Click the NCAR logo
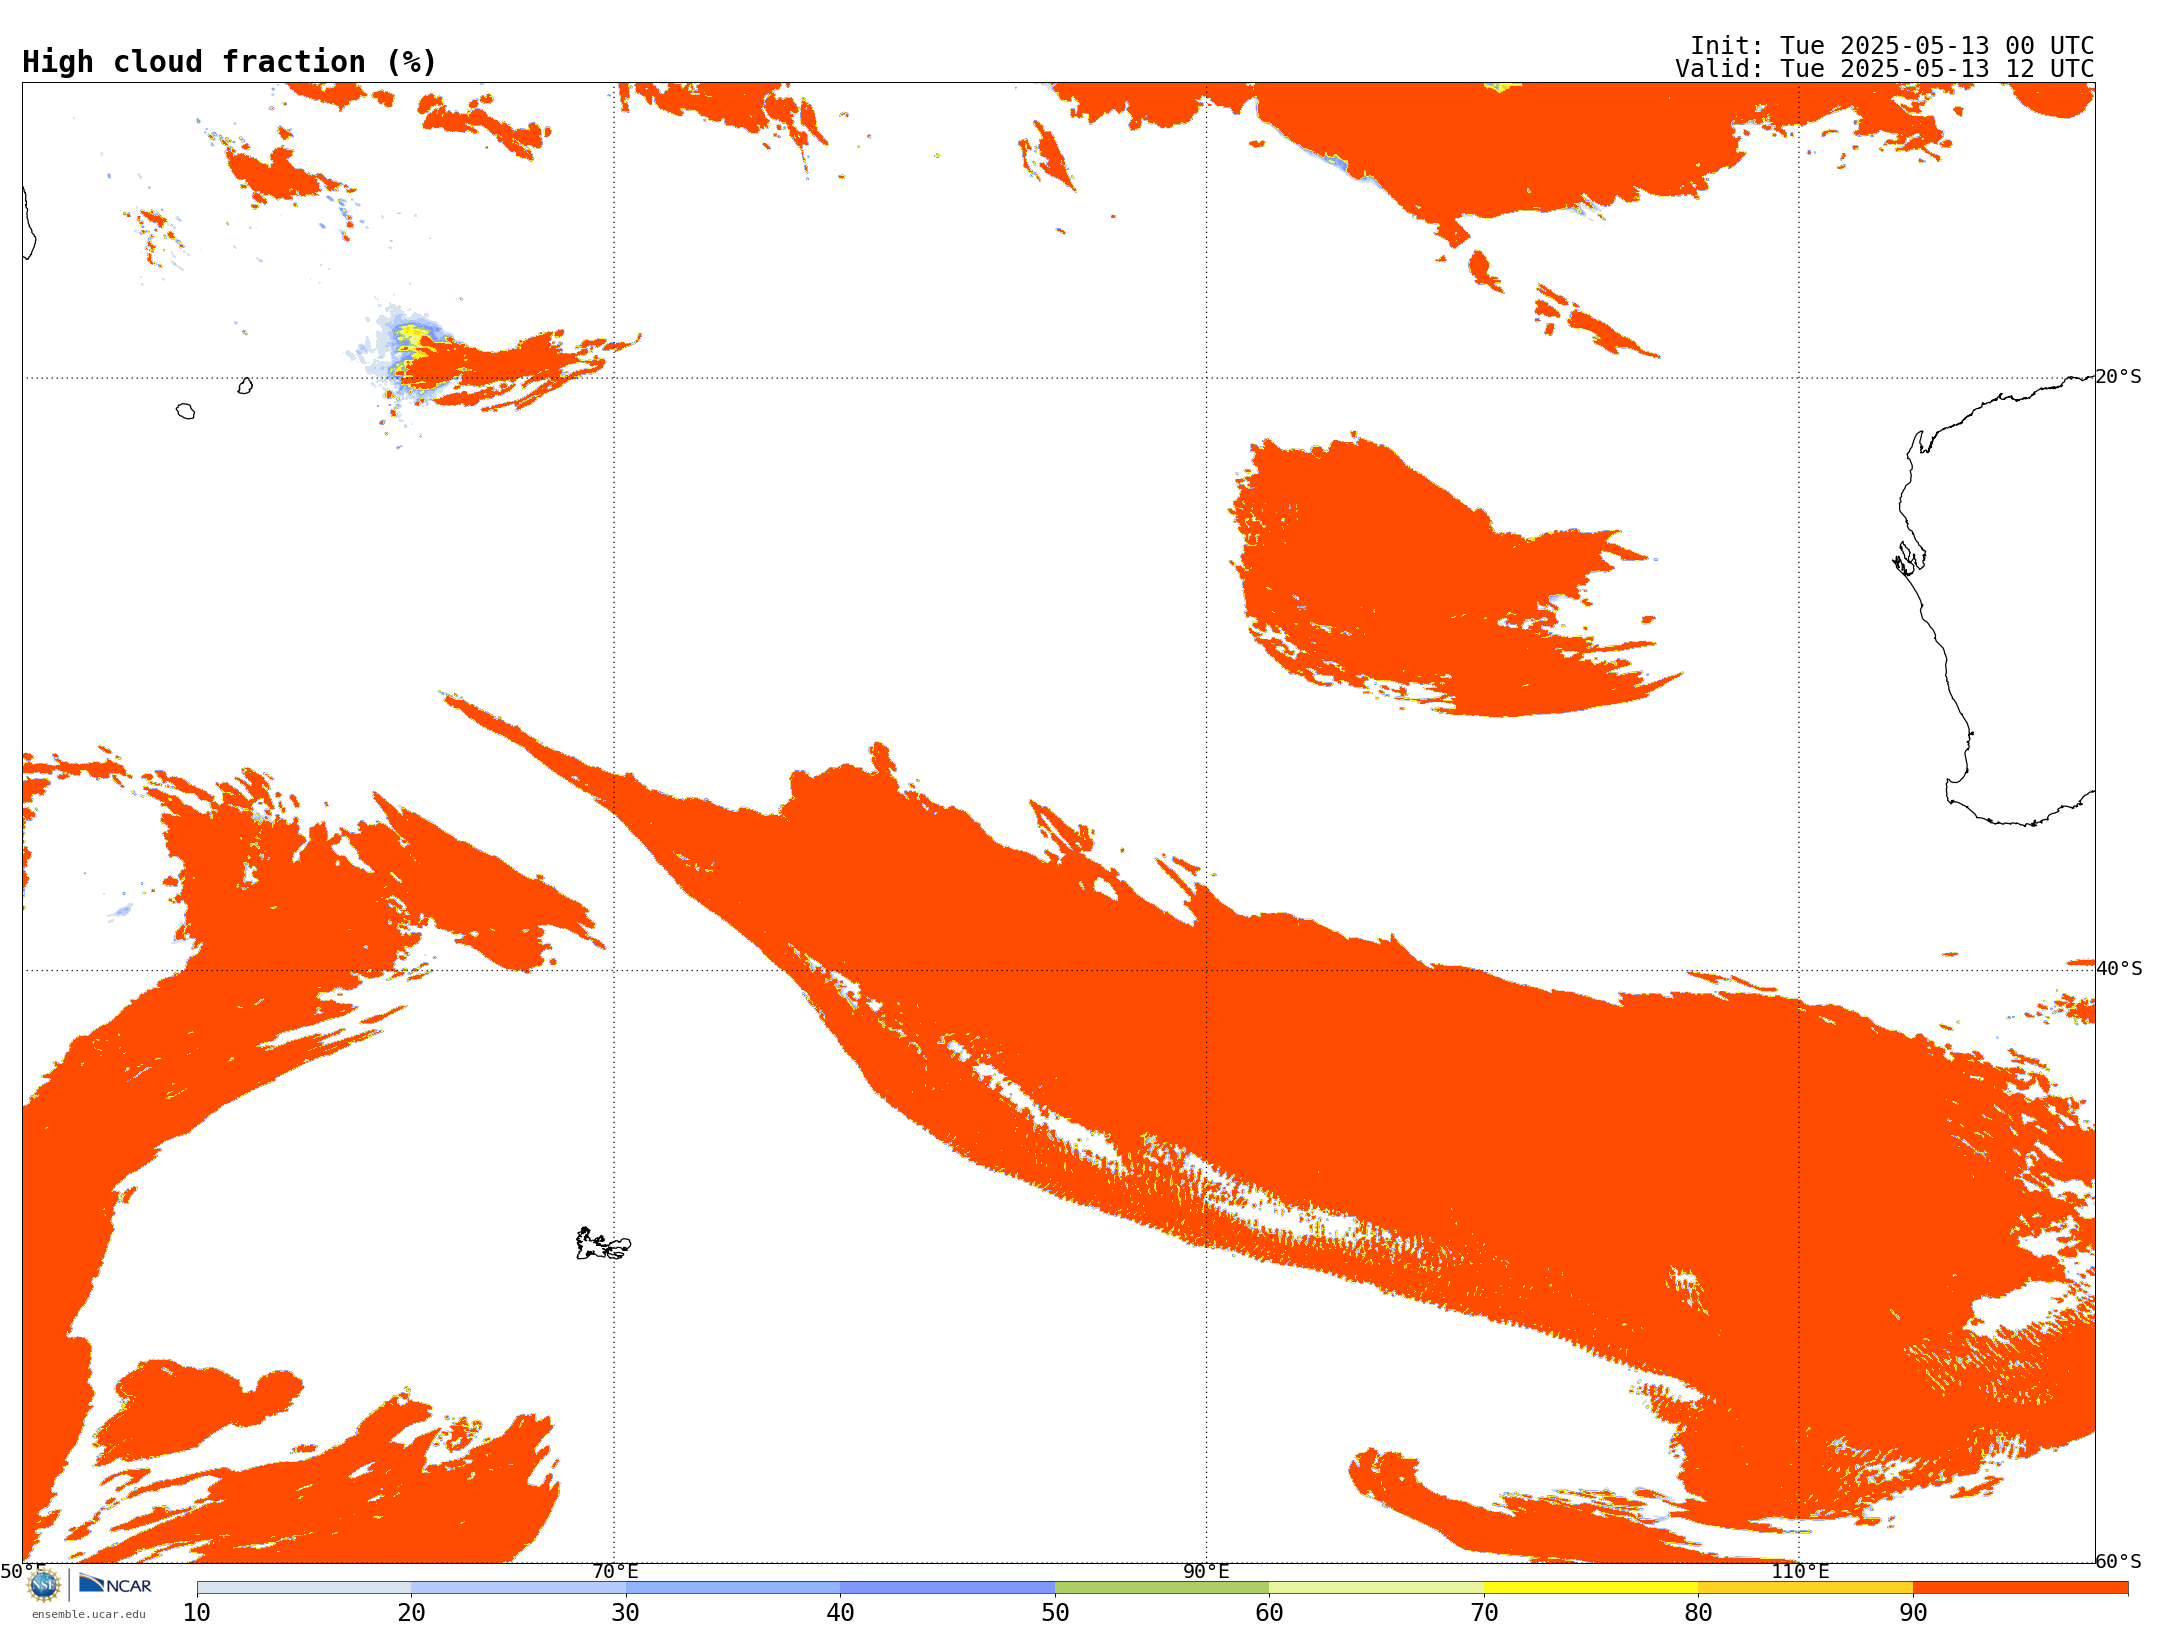Screen dimensions: 2160x1626 (115, 1584)
